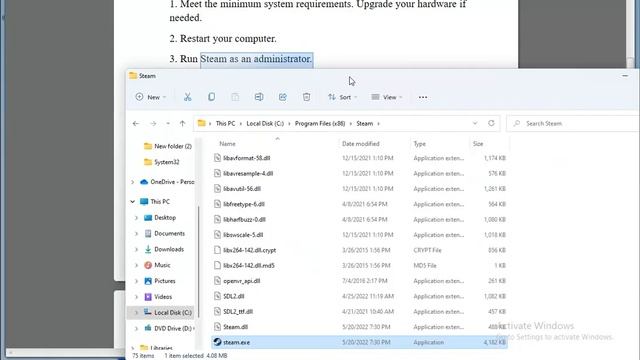Image resolution: width=640 pixels, height=360 pixels.
Task: Minimize the Steam Explorer window
Action: 625,76
